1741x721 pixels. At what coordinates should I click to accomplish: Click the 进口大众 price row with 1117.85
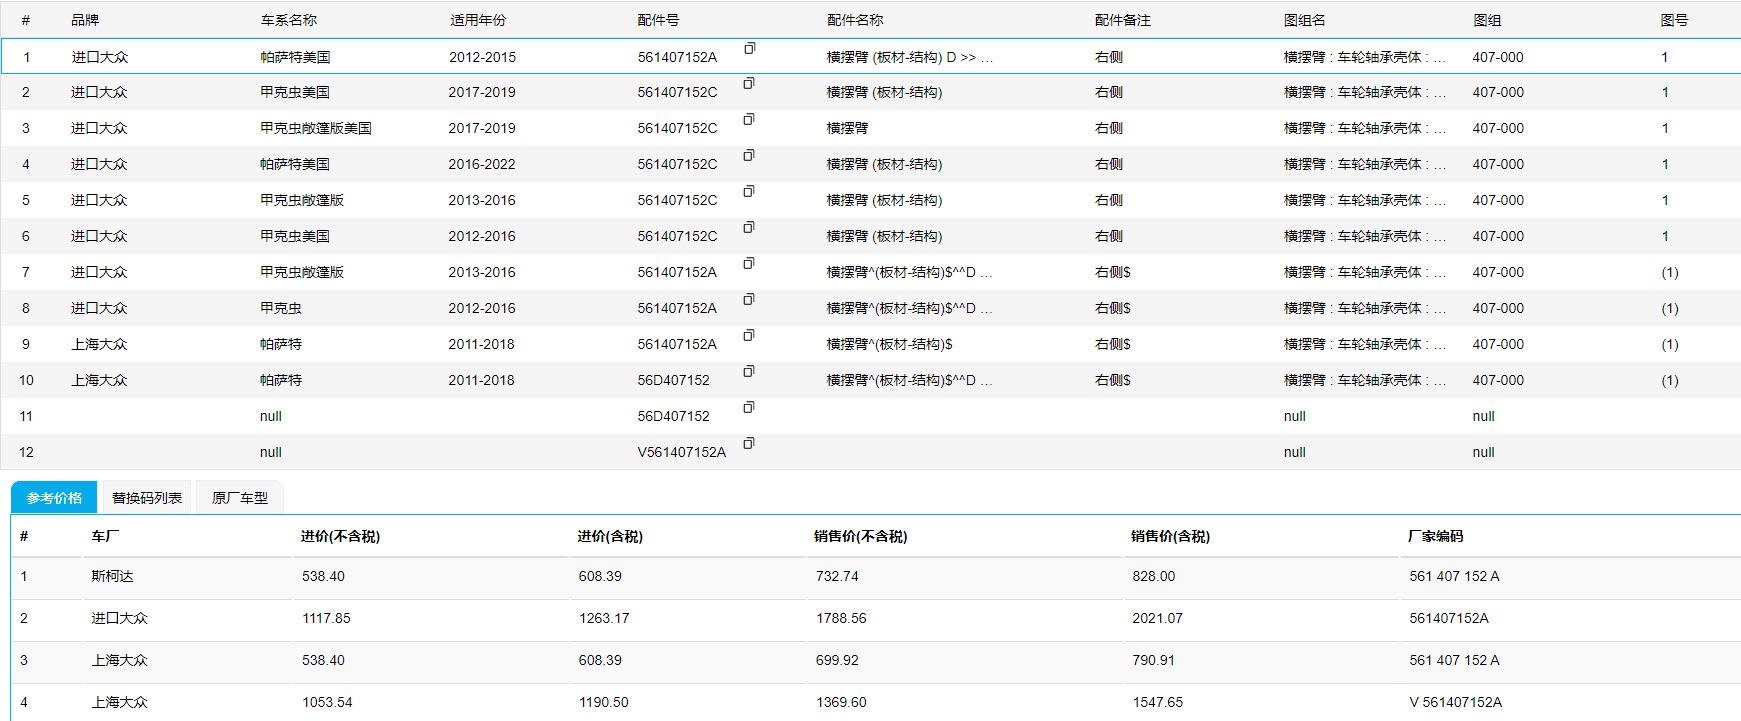[326, 619]
